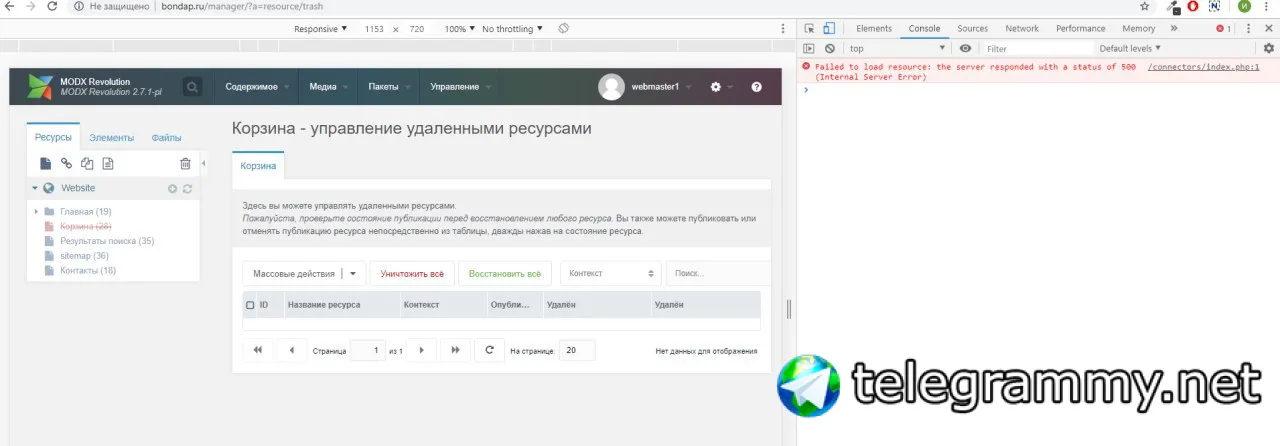Image resolution: width=1280 pixels, height=446 pixels.
Task: Open the Контекст filter combo box
Action: (x=610, y=273)
